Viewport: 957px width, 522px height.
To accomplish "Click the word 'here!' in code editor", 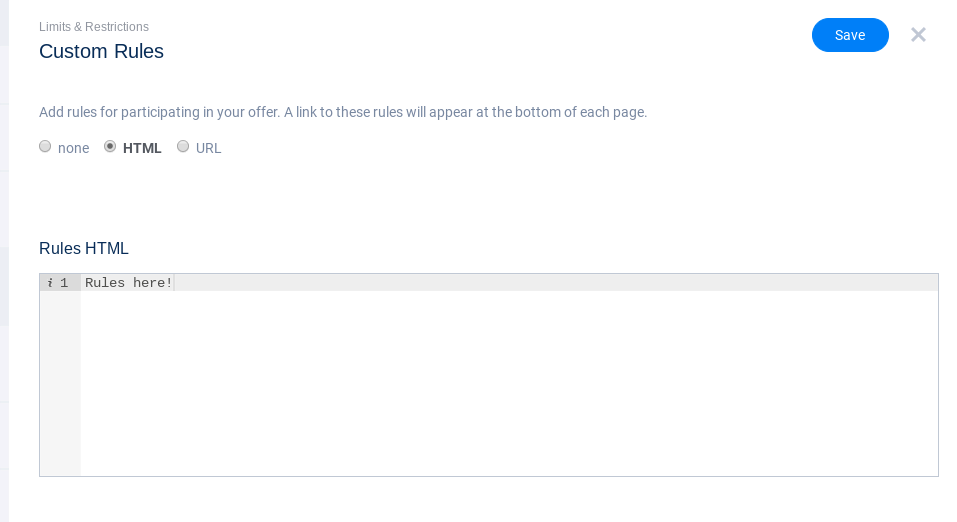I will tap(152, 283).
